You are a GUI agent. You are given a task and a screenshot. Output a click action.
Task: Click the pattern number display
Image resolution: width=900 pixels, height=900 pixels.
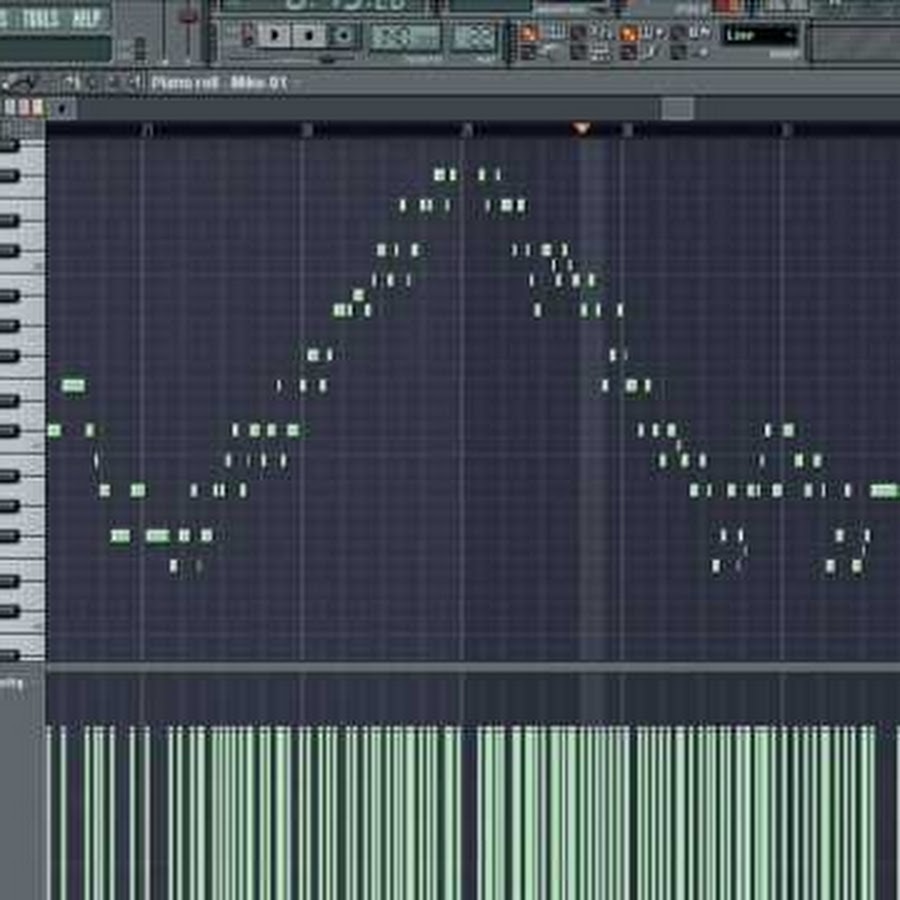click(x=473, y=37)
